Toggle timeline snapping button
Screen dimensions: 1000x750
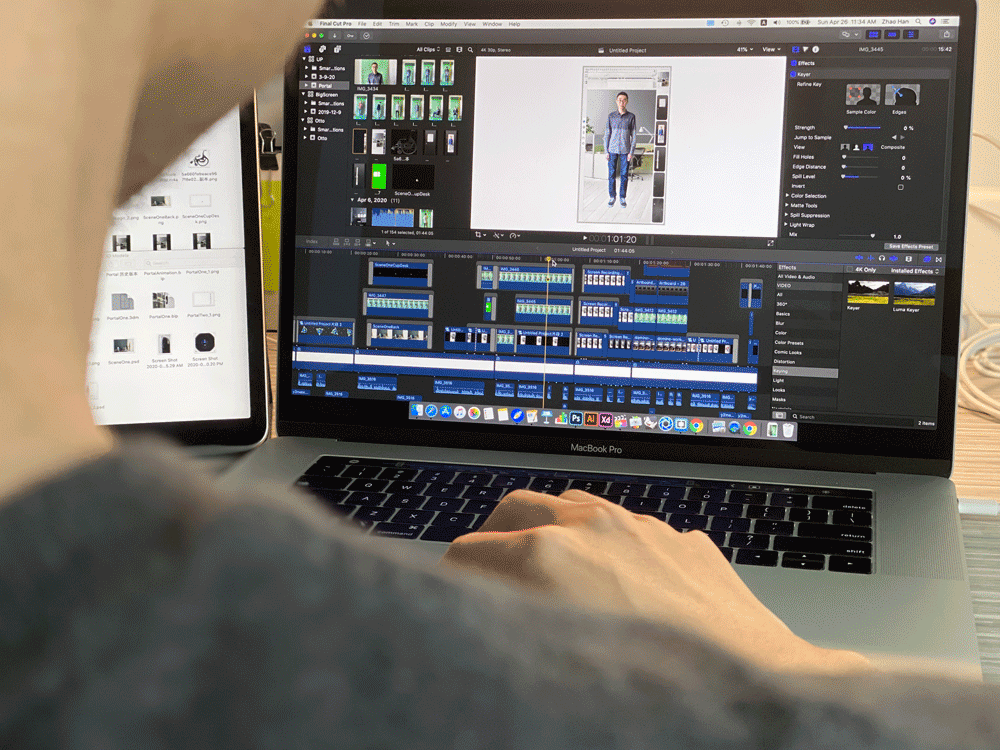[x=893, y=258]
